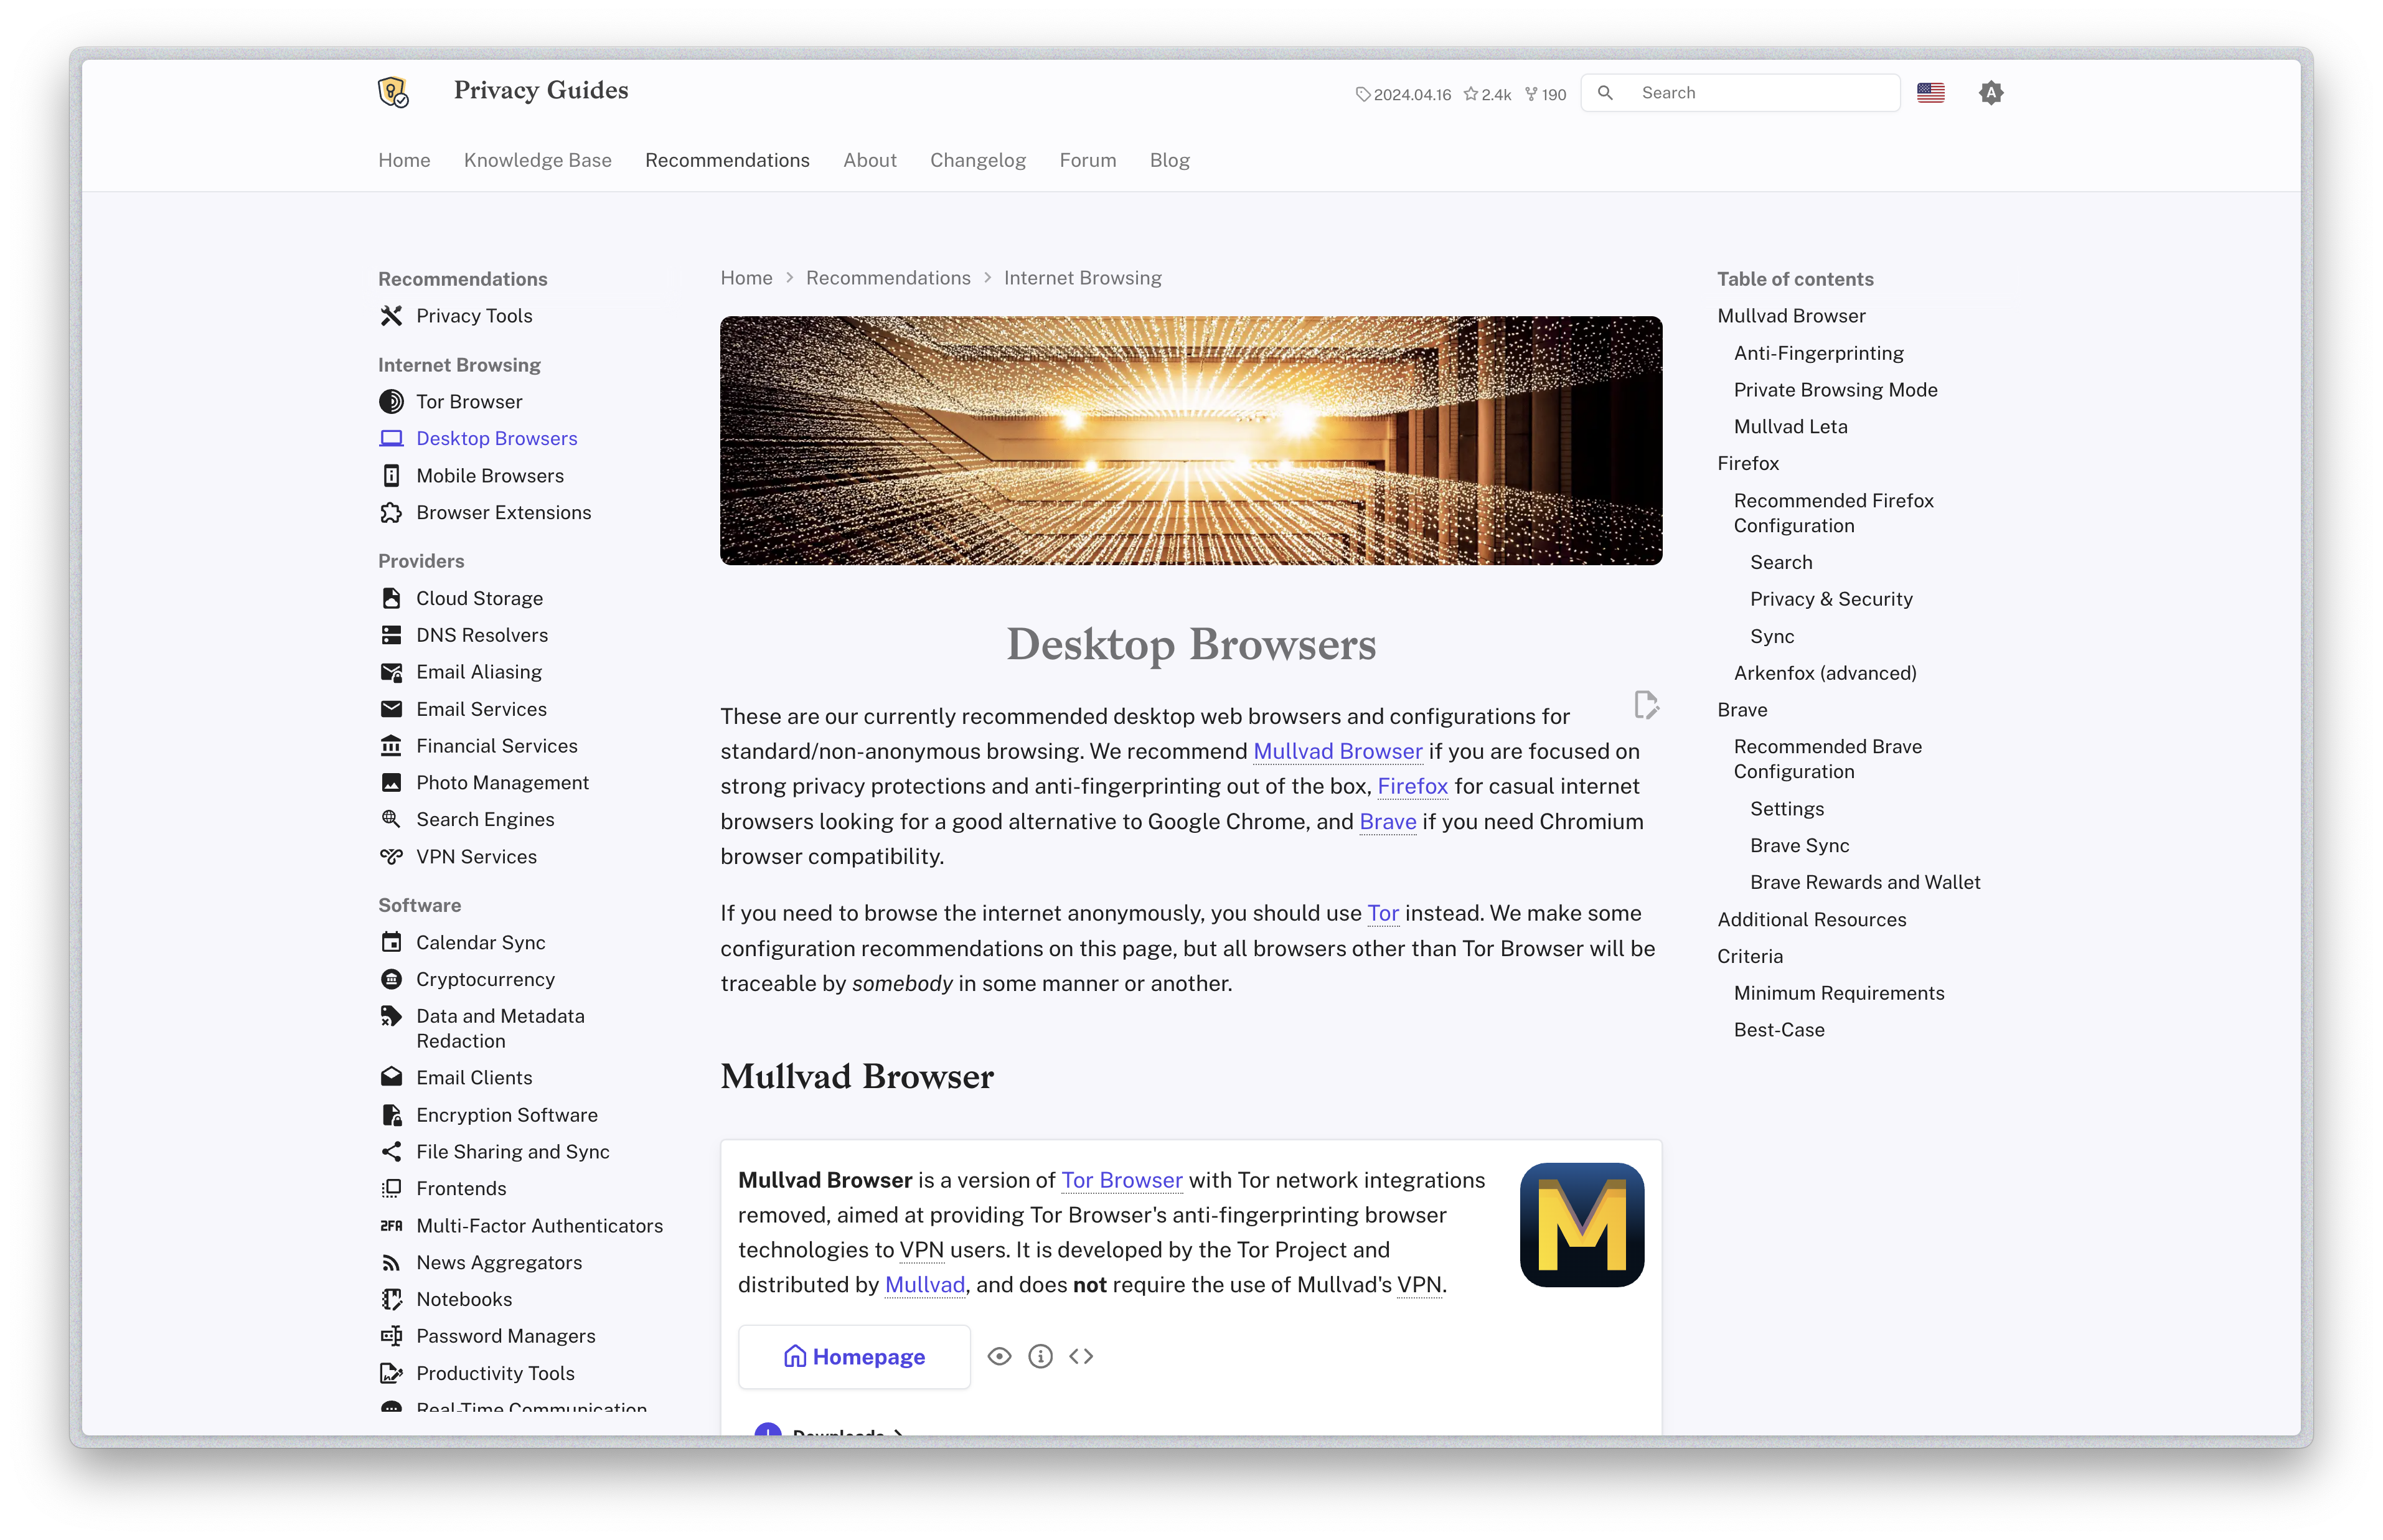Follow the Mullvad link after 'distributed by'
Viewport: 2383px width, 1540px height.
pos(925,1285)
